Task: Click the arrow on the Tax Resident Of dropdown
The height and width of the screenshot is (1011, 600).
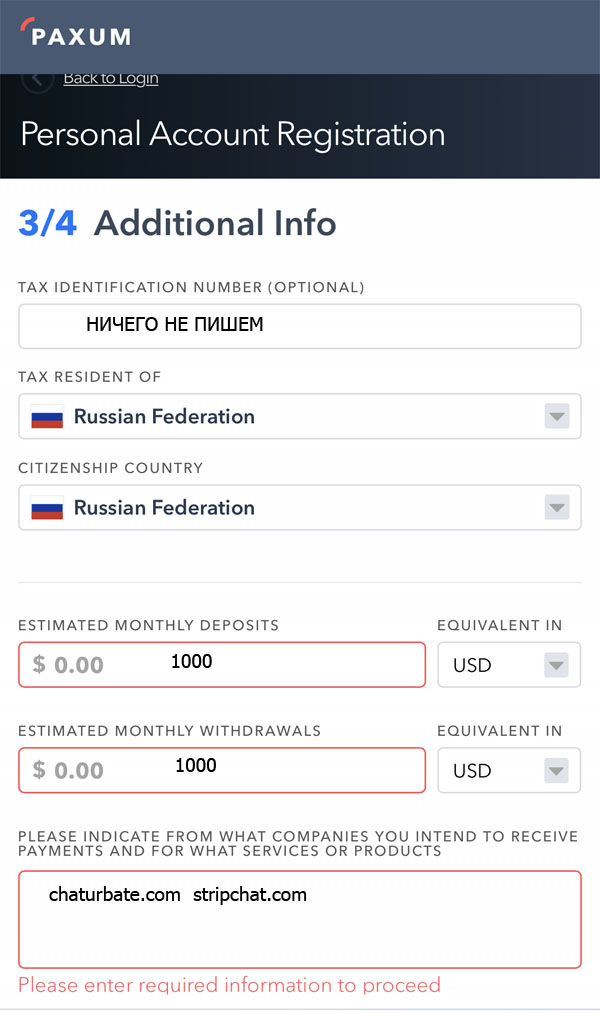Action: pos(557,417)
